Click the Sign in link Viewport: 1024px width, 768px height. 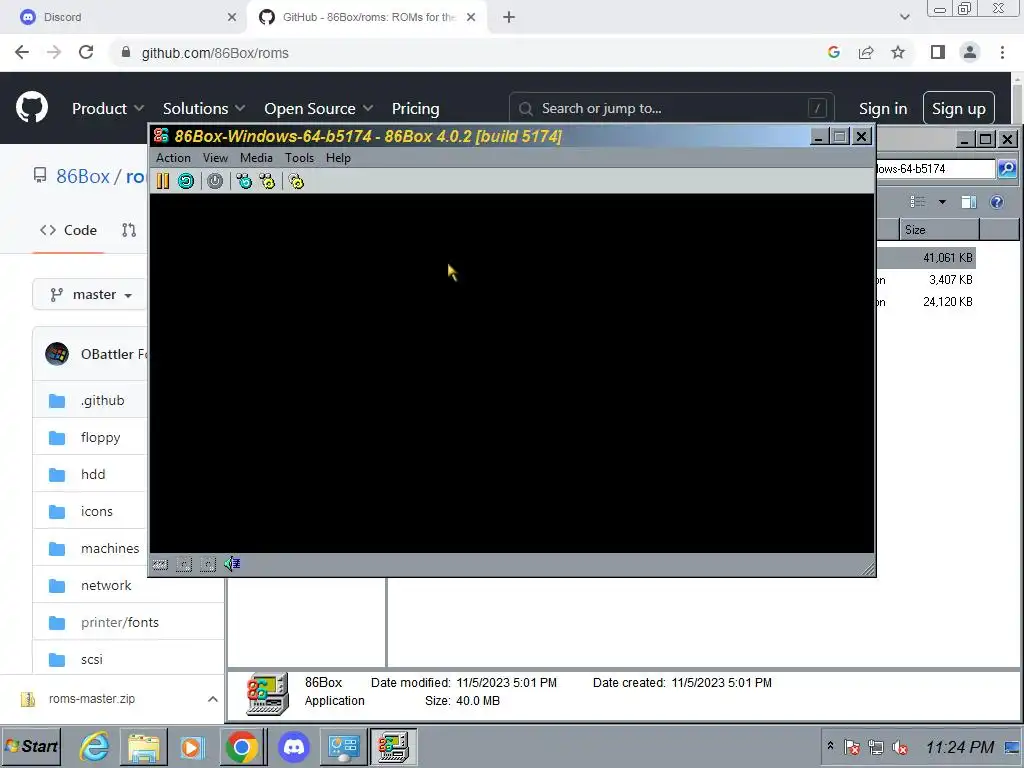click(x=883, y=108)
